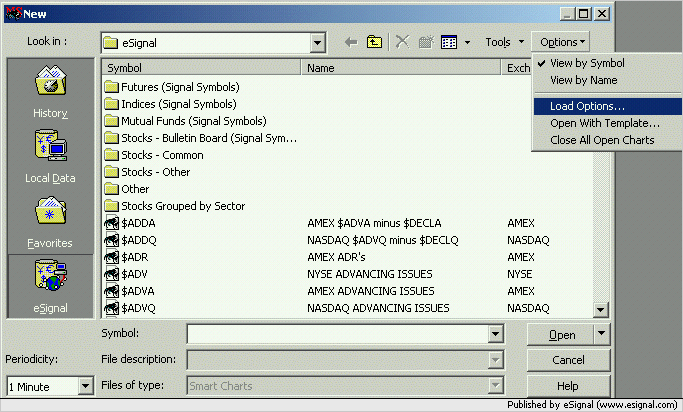This screenshot has width=683, height=412.
Task: Select Load Options... menu entry
Action: [608, 106]
